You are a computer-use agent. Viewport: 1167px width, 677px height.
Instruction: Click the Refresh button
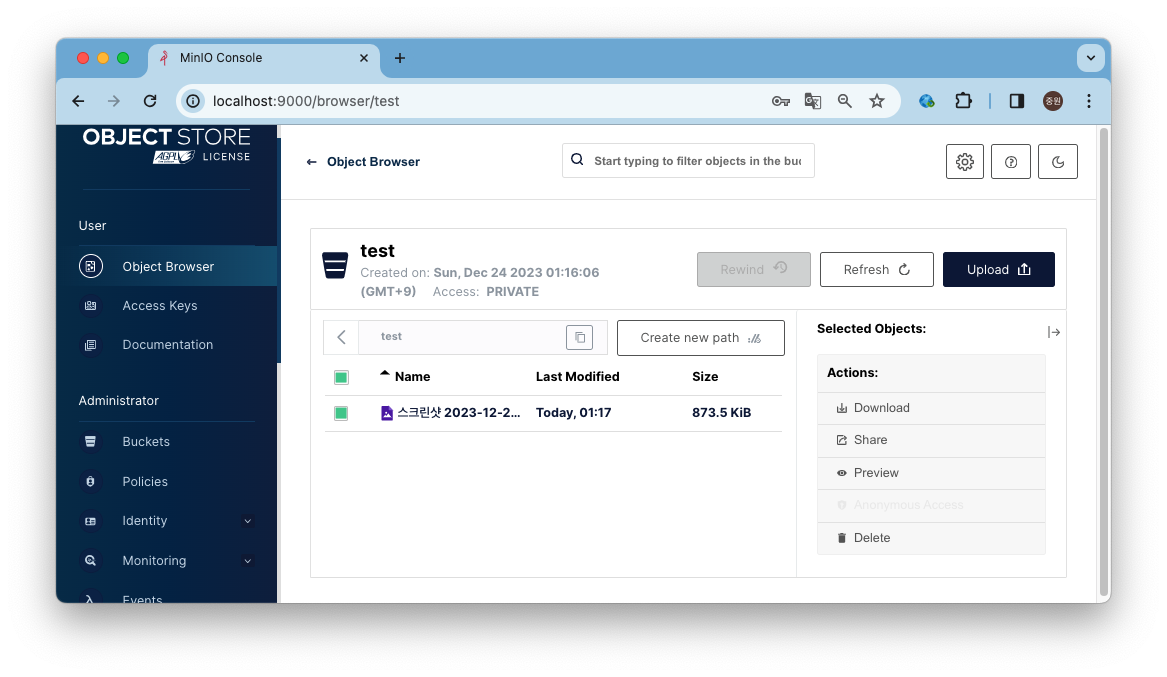877,269
